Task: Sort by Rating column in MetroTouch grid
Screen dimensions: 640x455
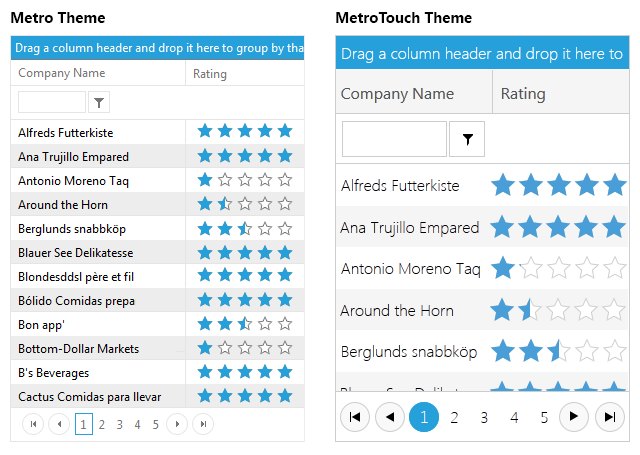Action: click(x=523, y=93)
